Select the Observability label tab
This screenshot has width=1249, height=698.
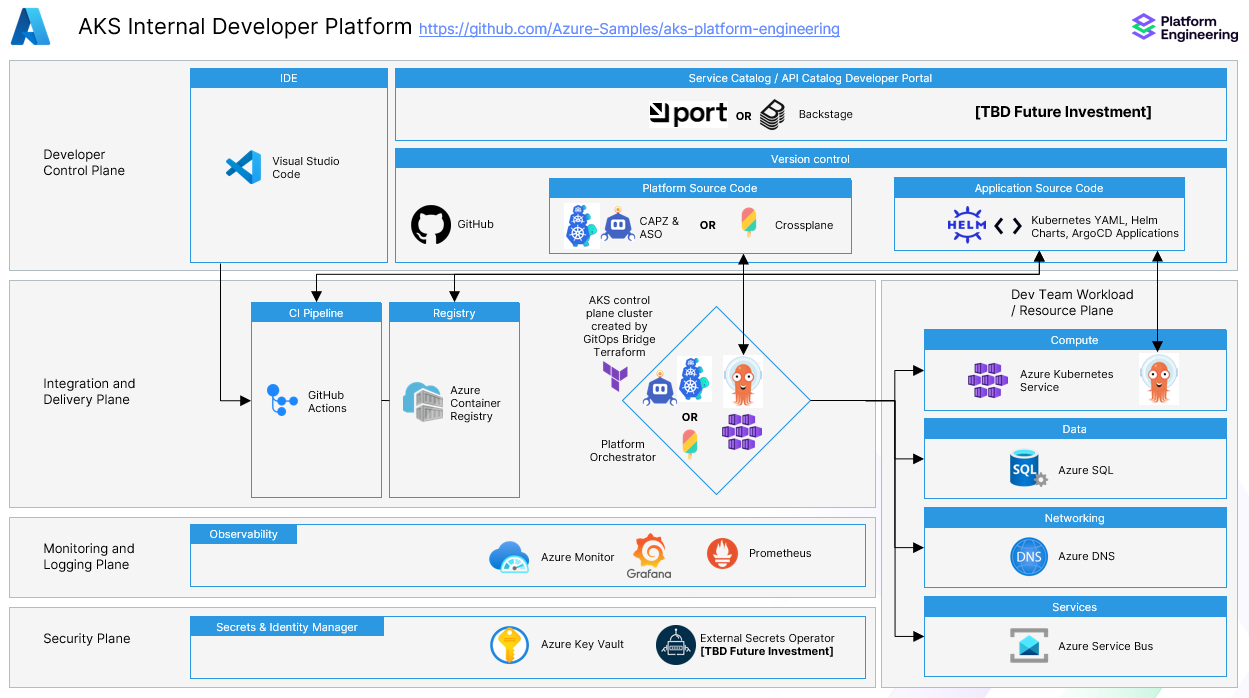pos(244,534)
